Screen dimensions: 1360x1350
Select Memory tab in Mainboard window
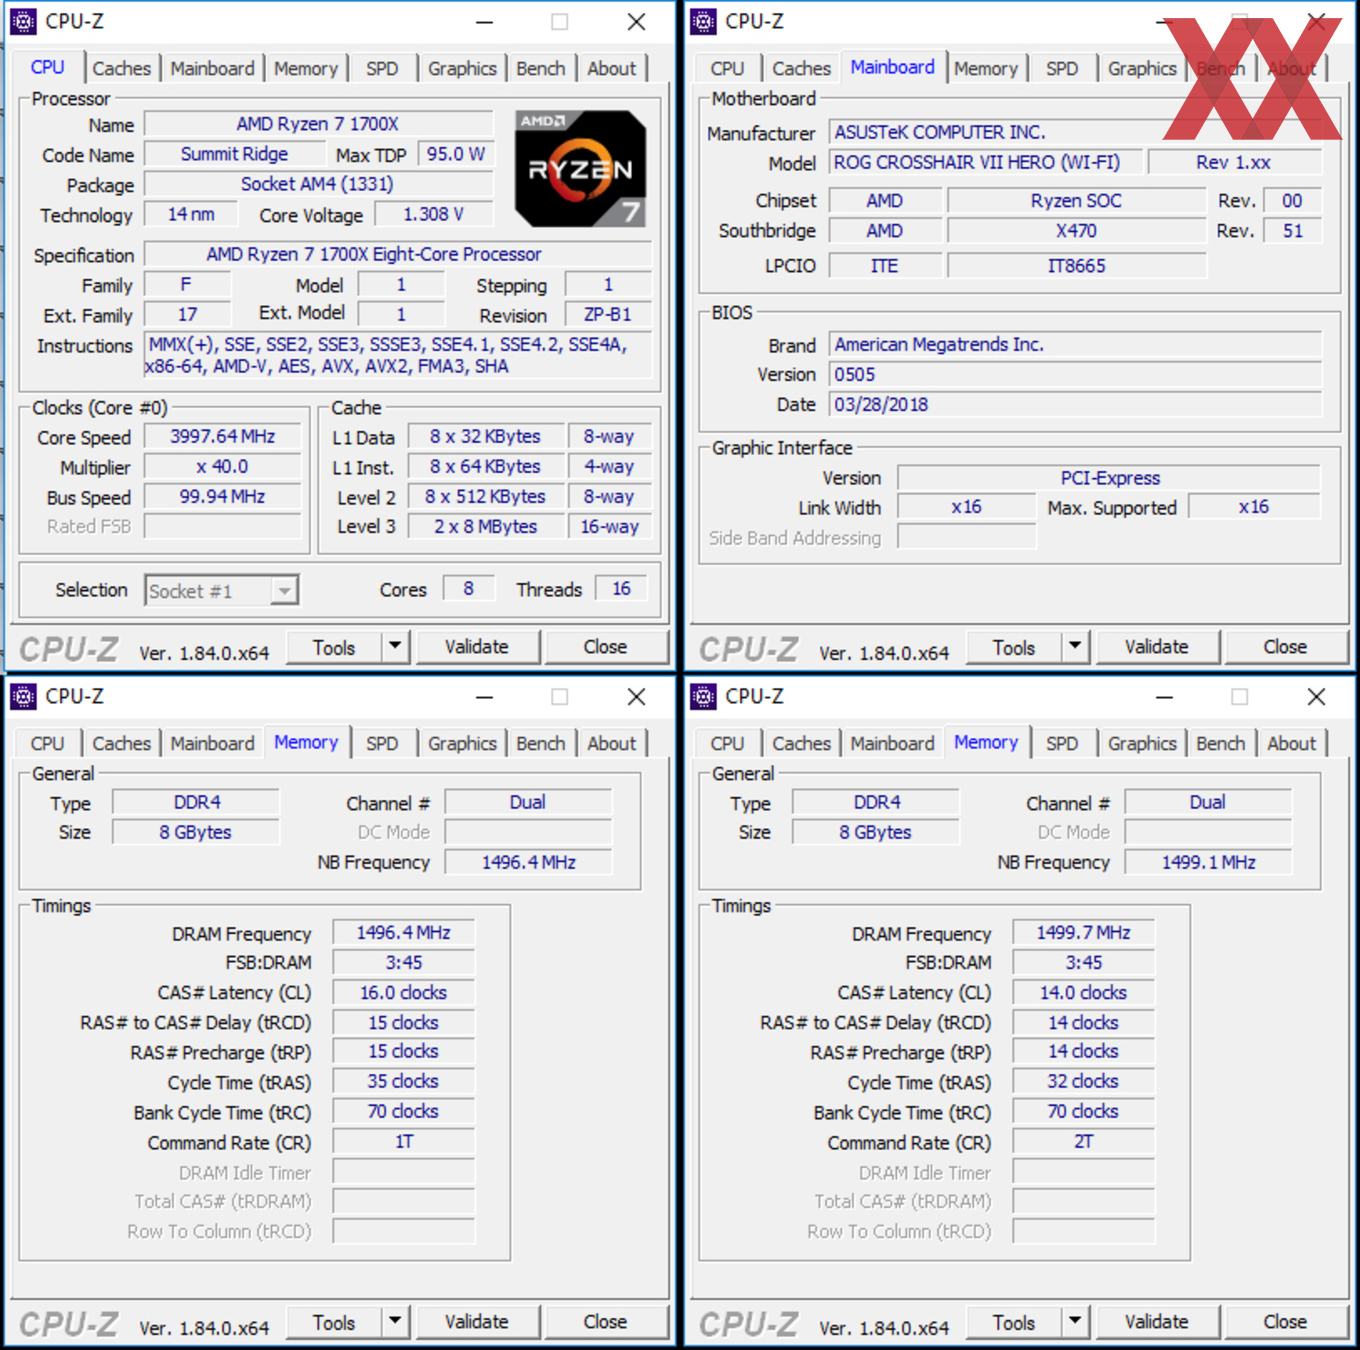click(985, 68)
